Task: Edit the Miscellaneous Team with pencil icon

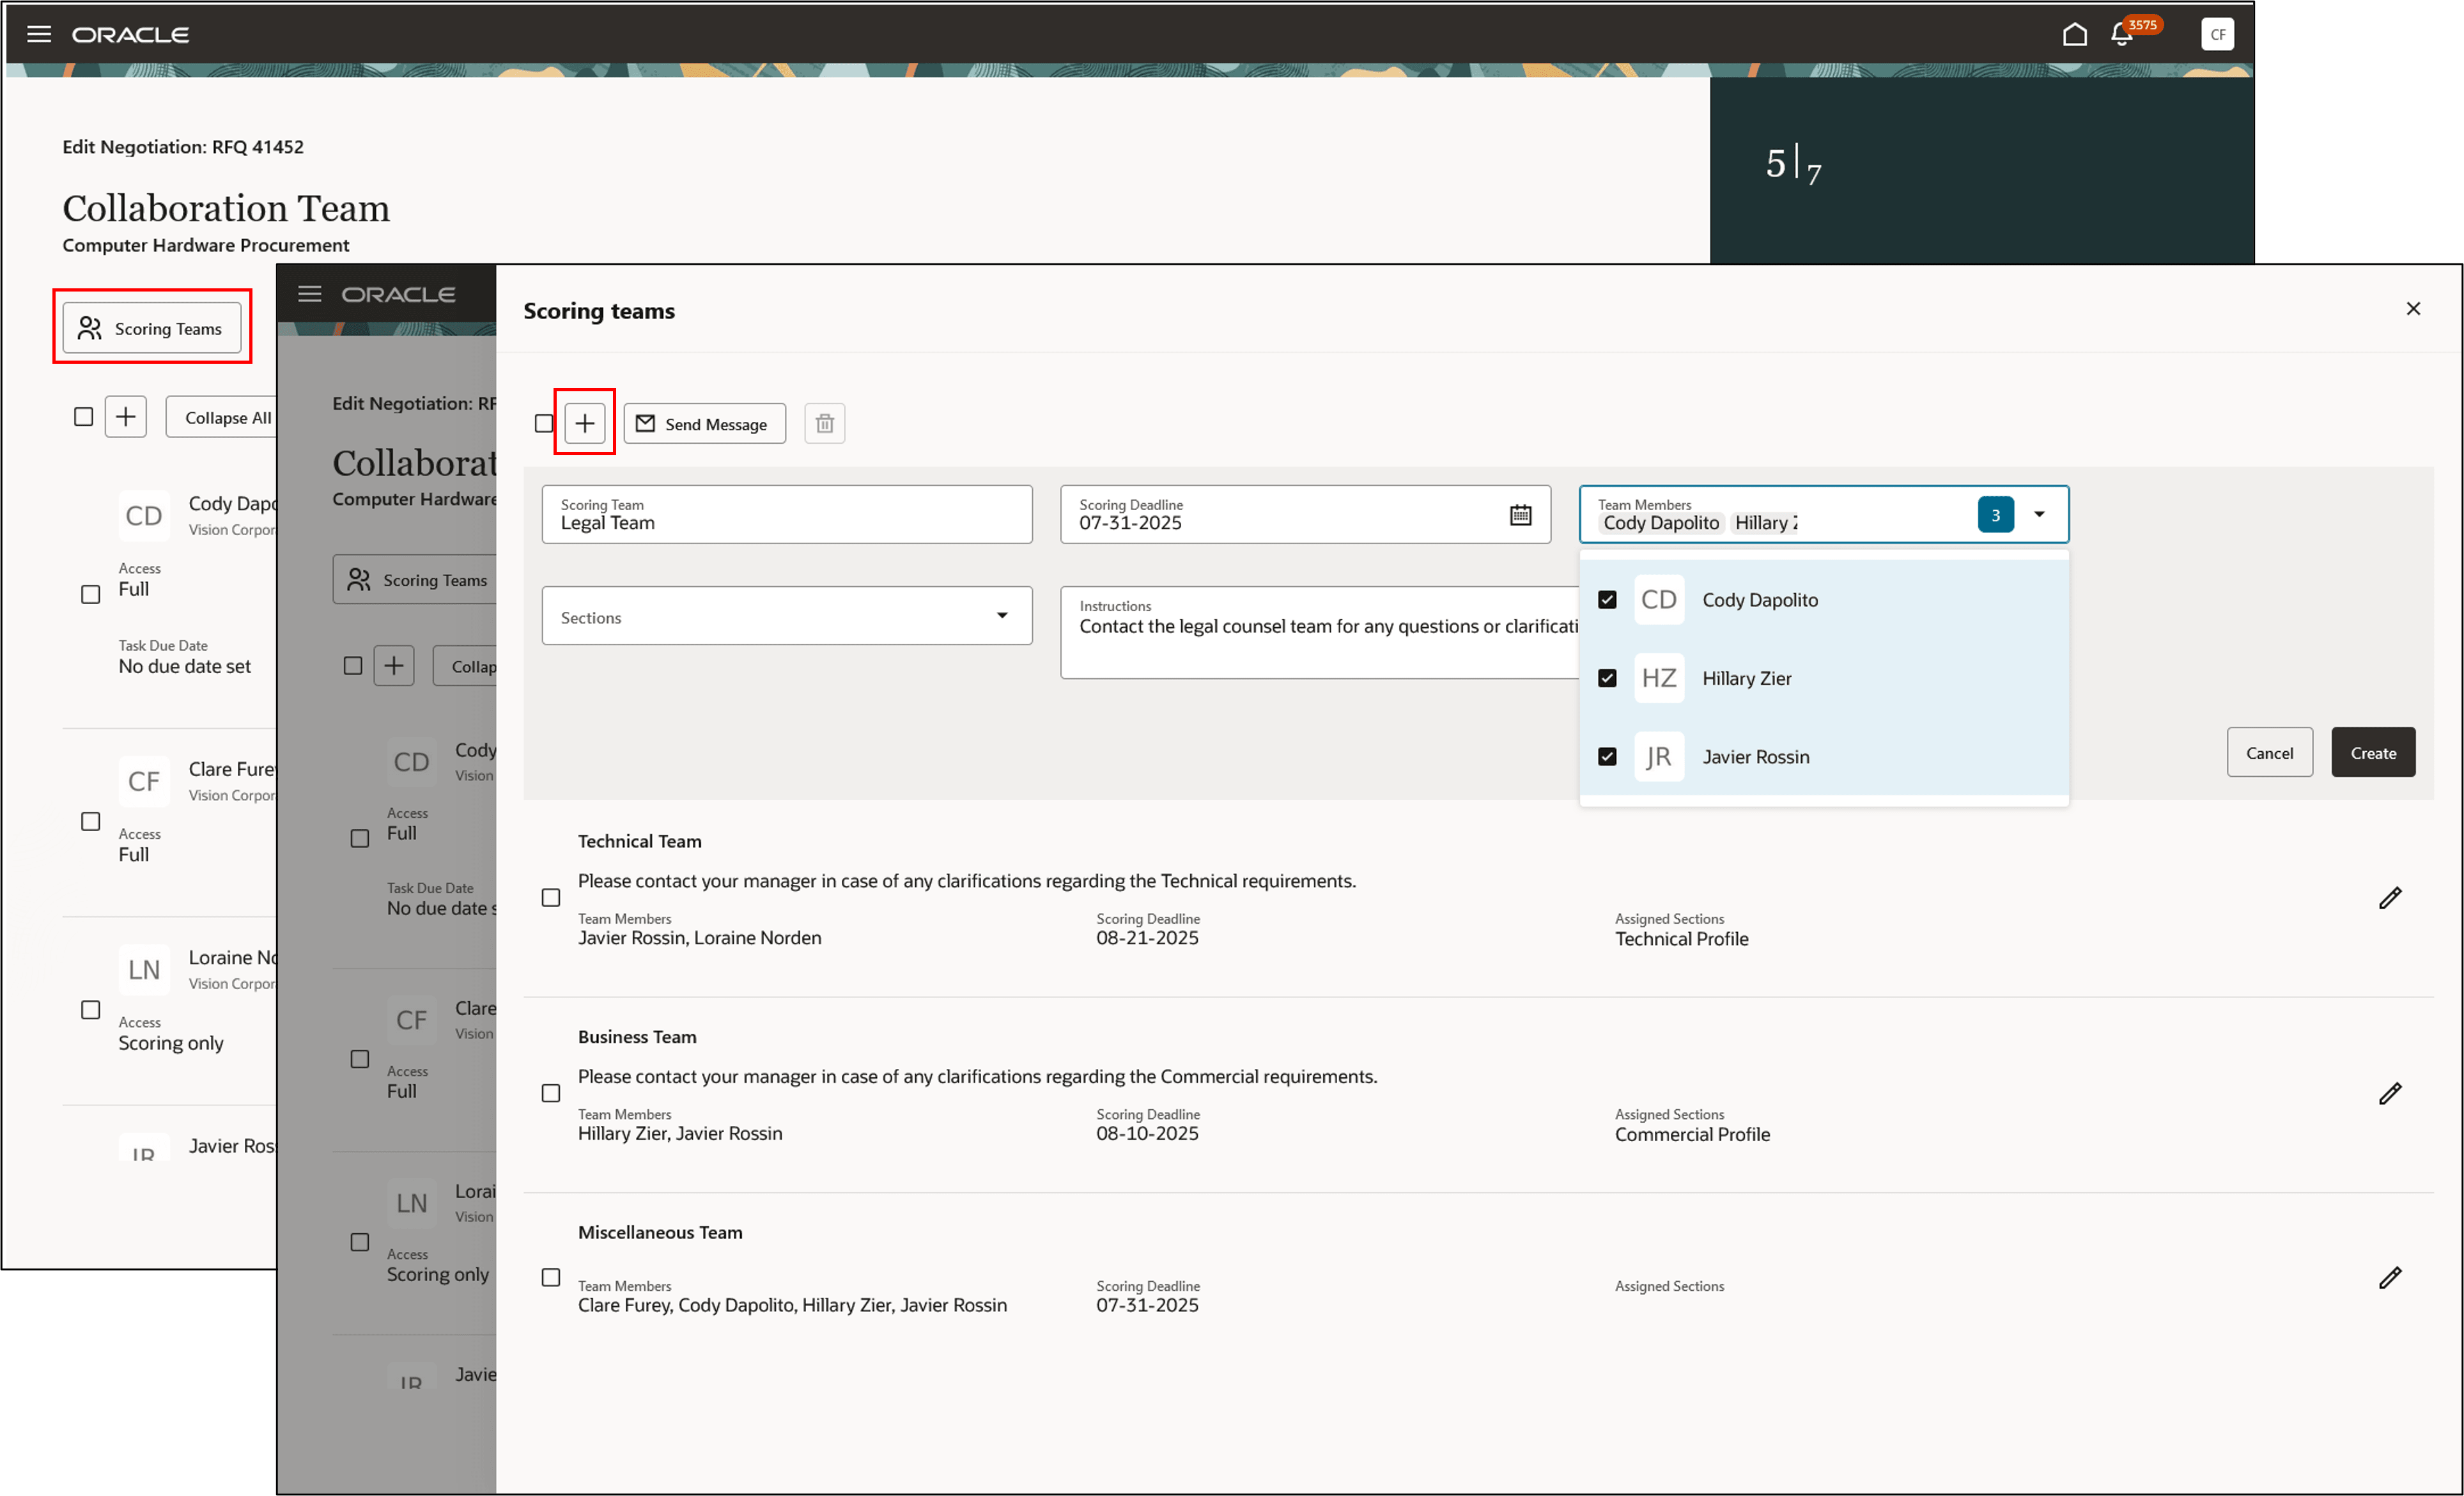Action: click(2389, 1277)
